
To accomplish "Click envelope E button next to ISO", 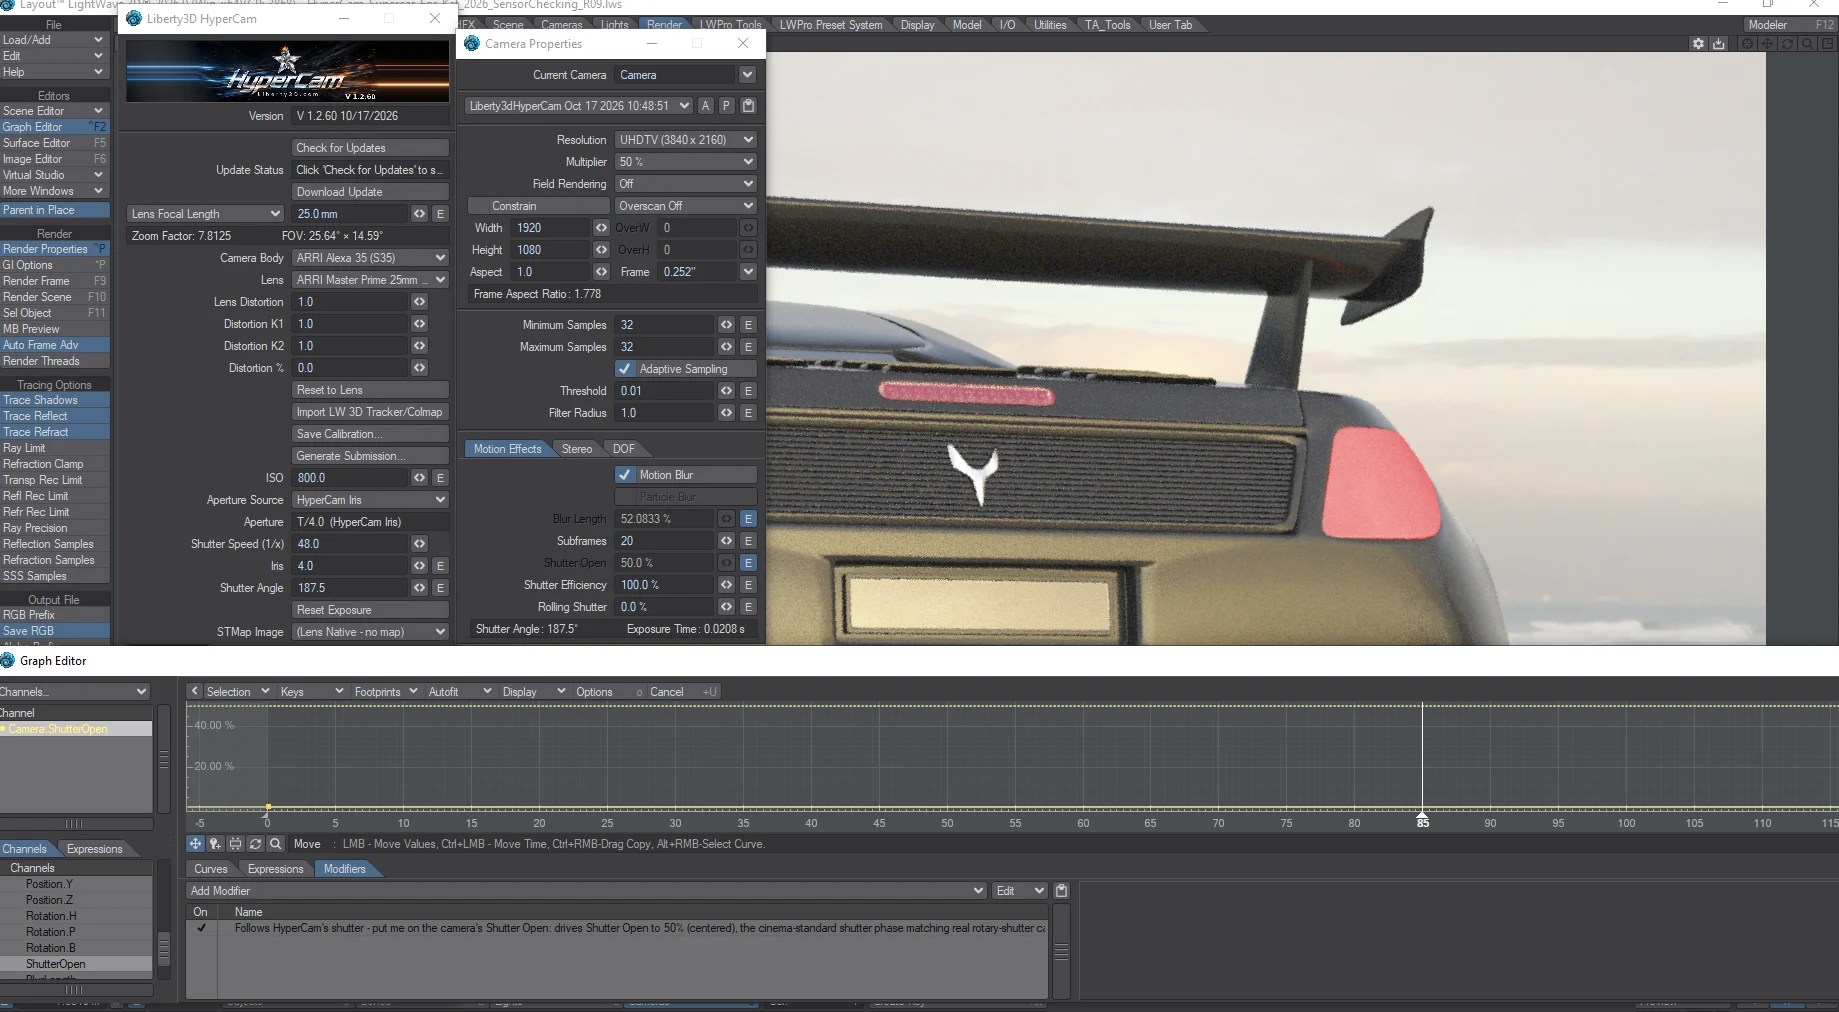I will click(x=440, y=478).
